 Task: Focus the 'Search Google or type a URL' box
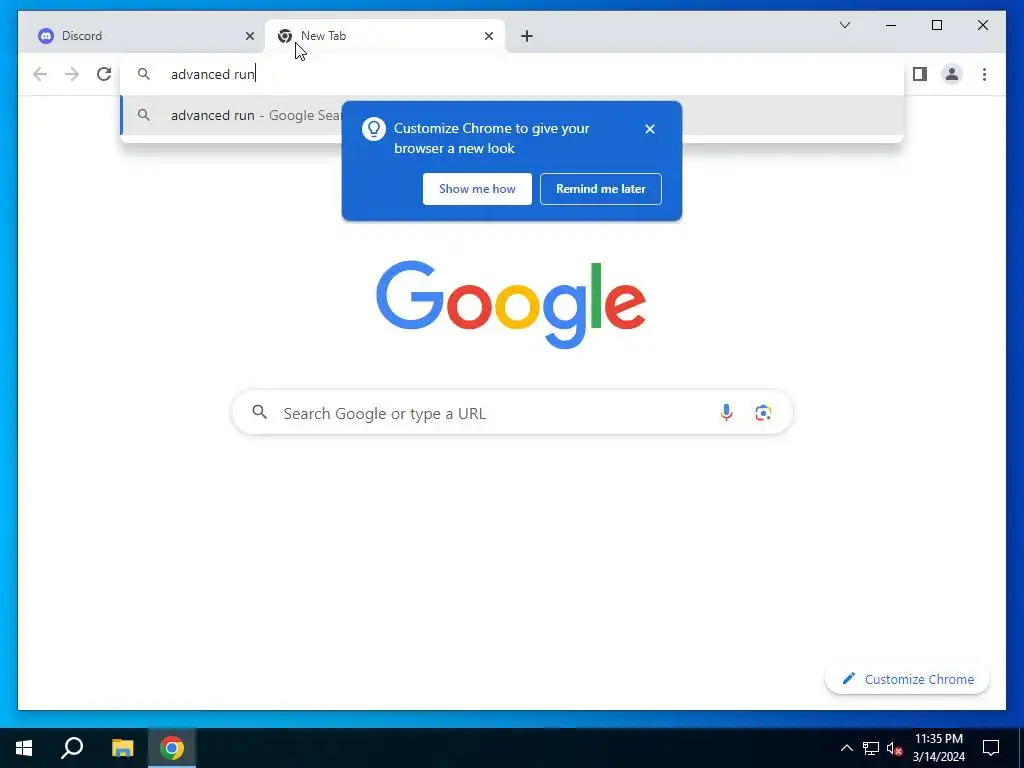[512, 413]
